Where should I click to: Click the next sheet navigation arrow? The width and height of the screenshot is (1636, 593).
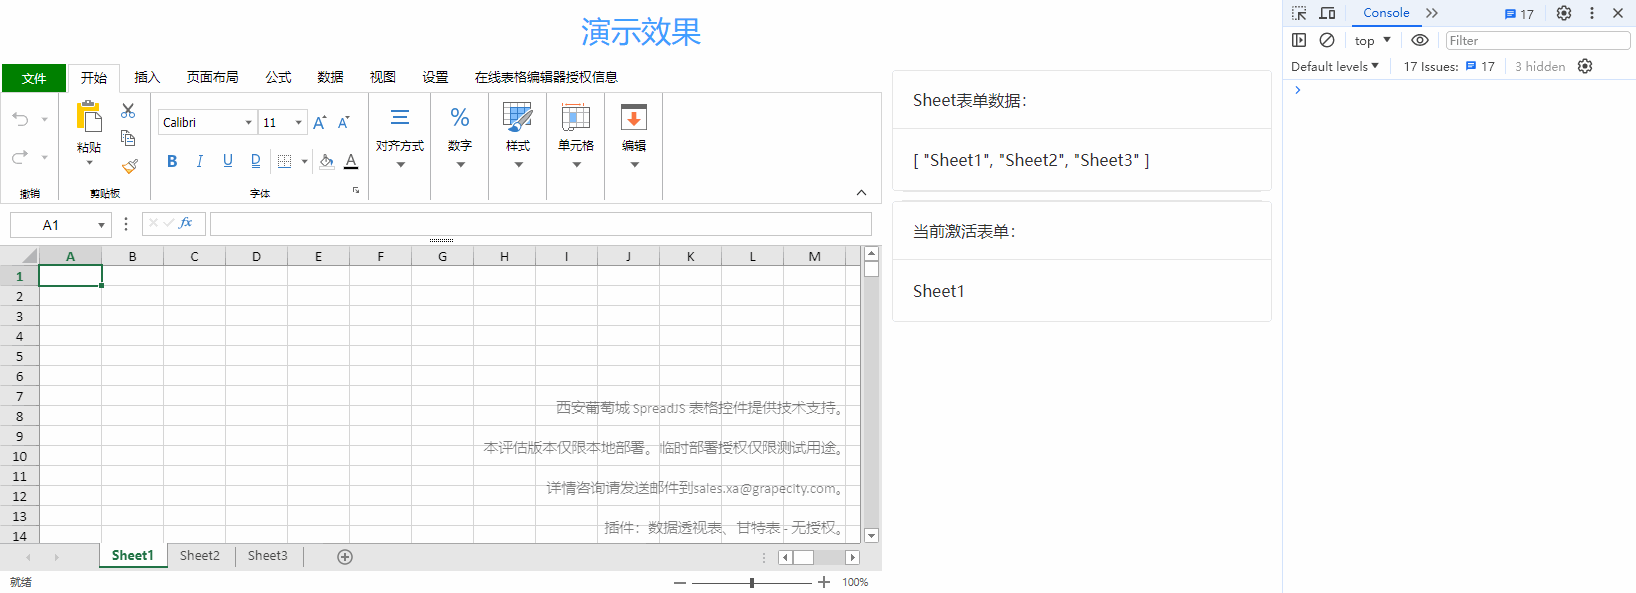coord(56,557)
